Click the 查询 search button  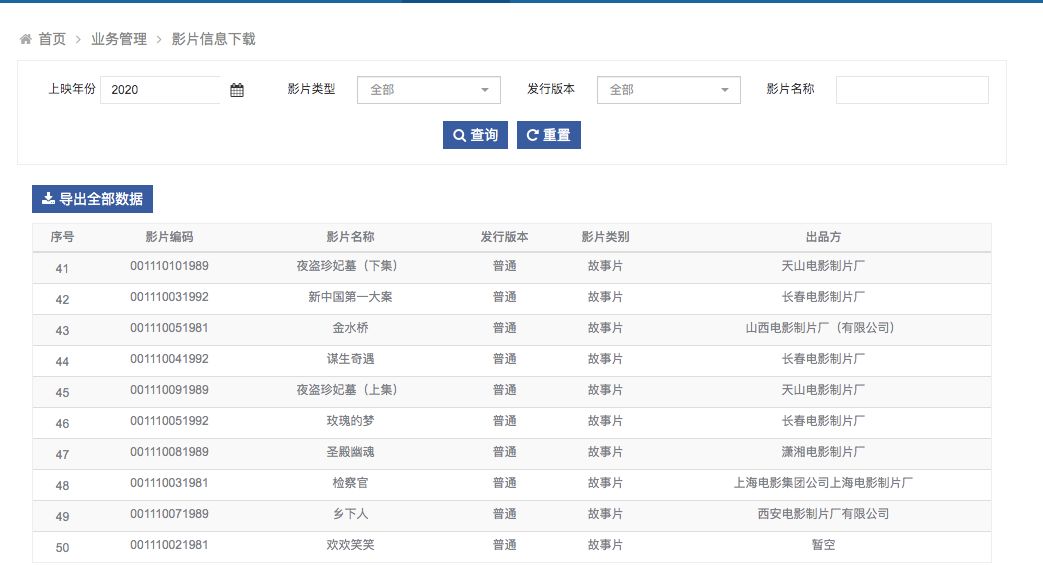(x=475, y=135)
